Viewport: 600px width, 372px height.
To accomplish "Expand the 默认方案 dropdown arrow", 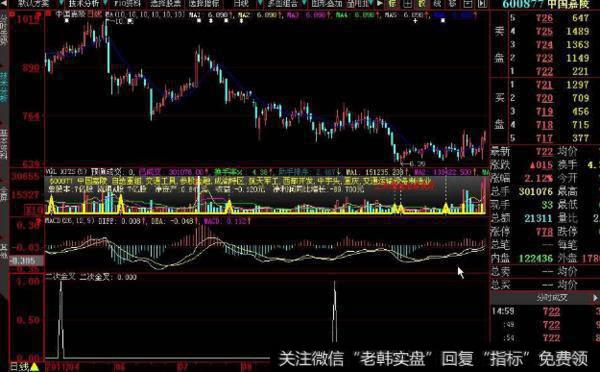I will click(61, 3).
